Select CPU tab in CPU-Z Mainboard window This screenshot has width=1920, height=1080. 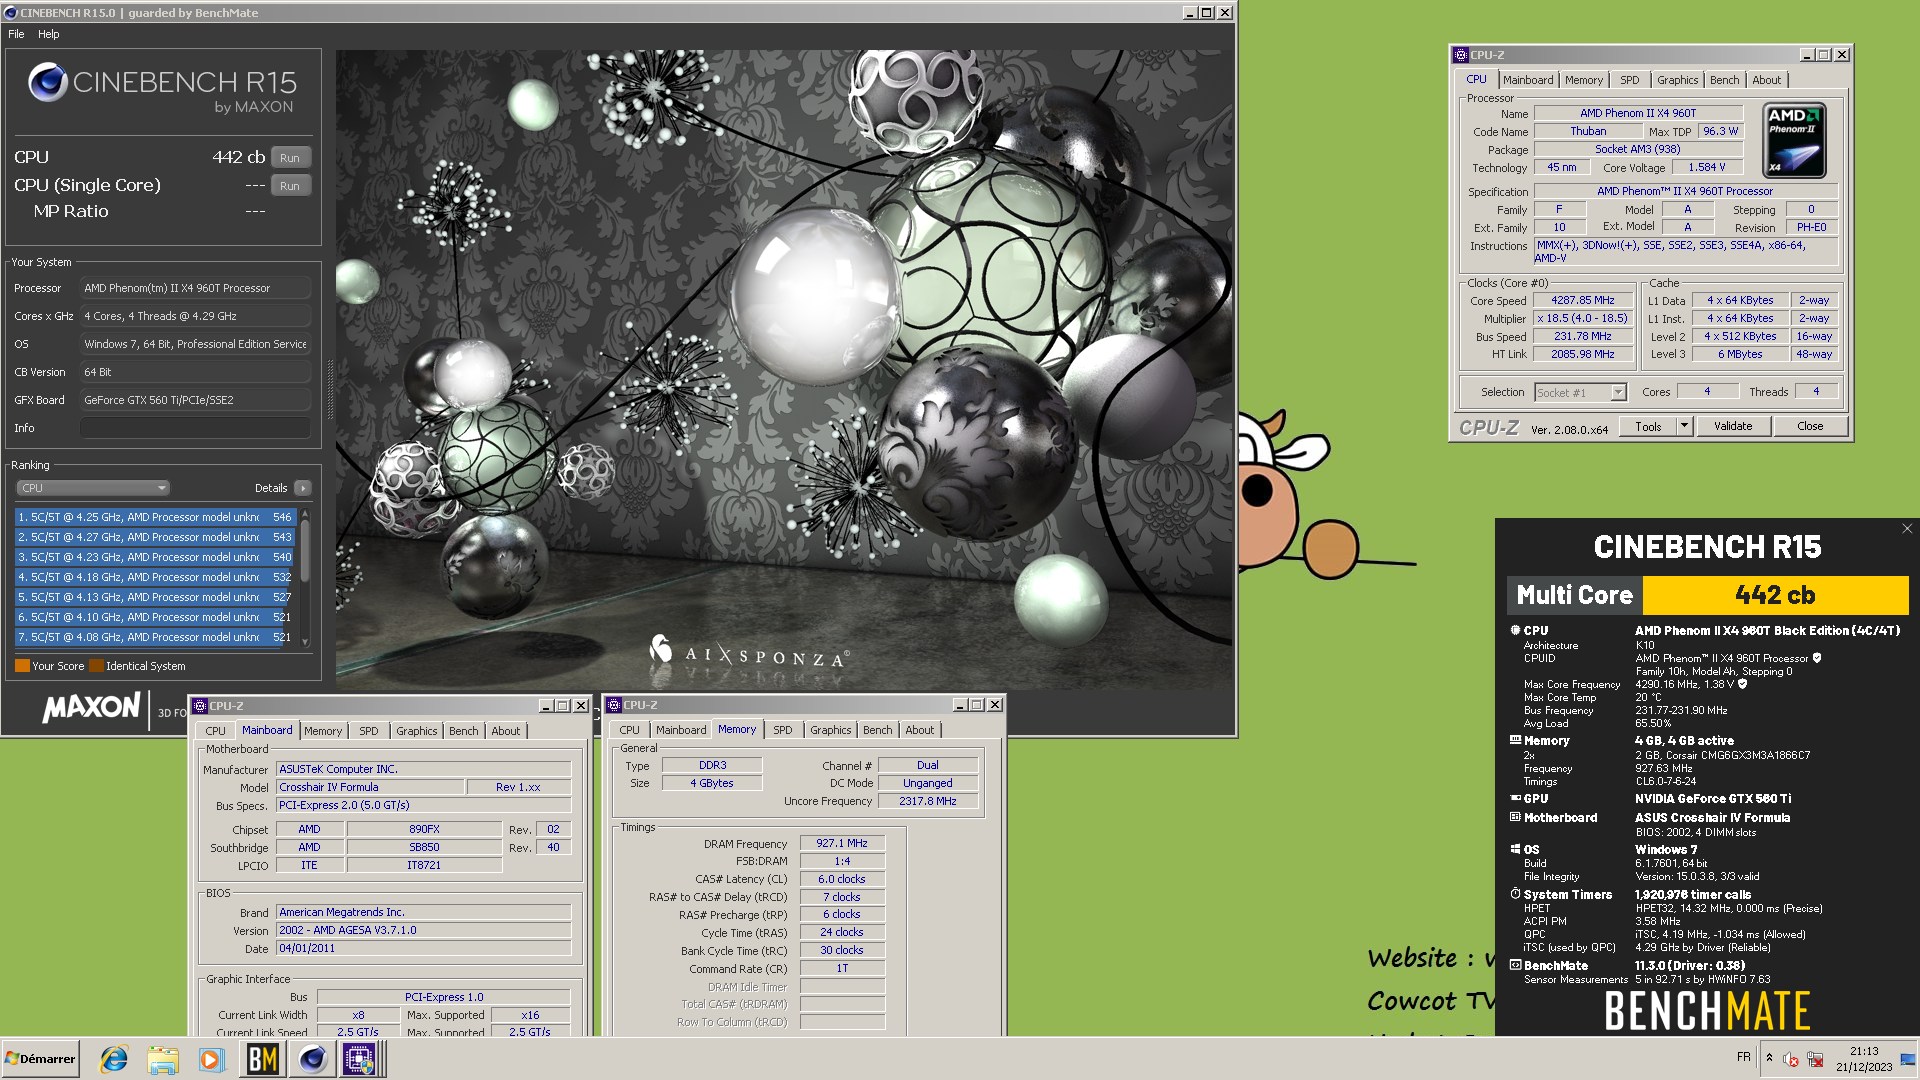tap(215, 731)
